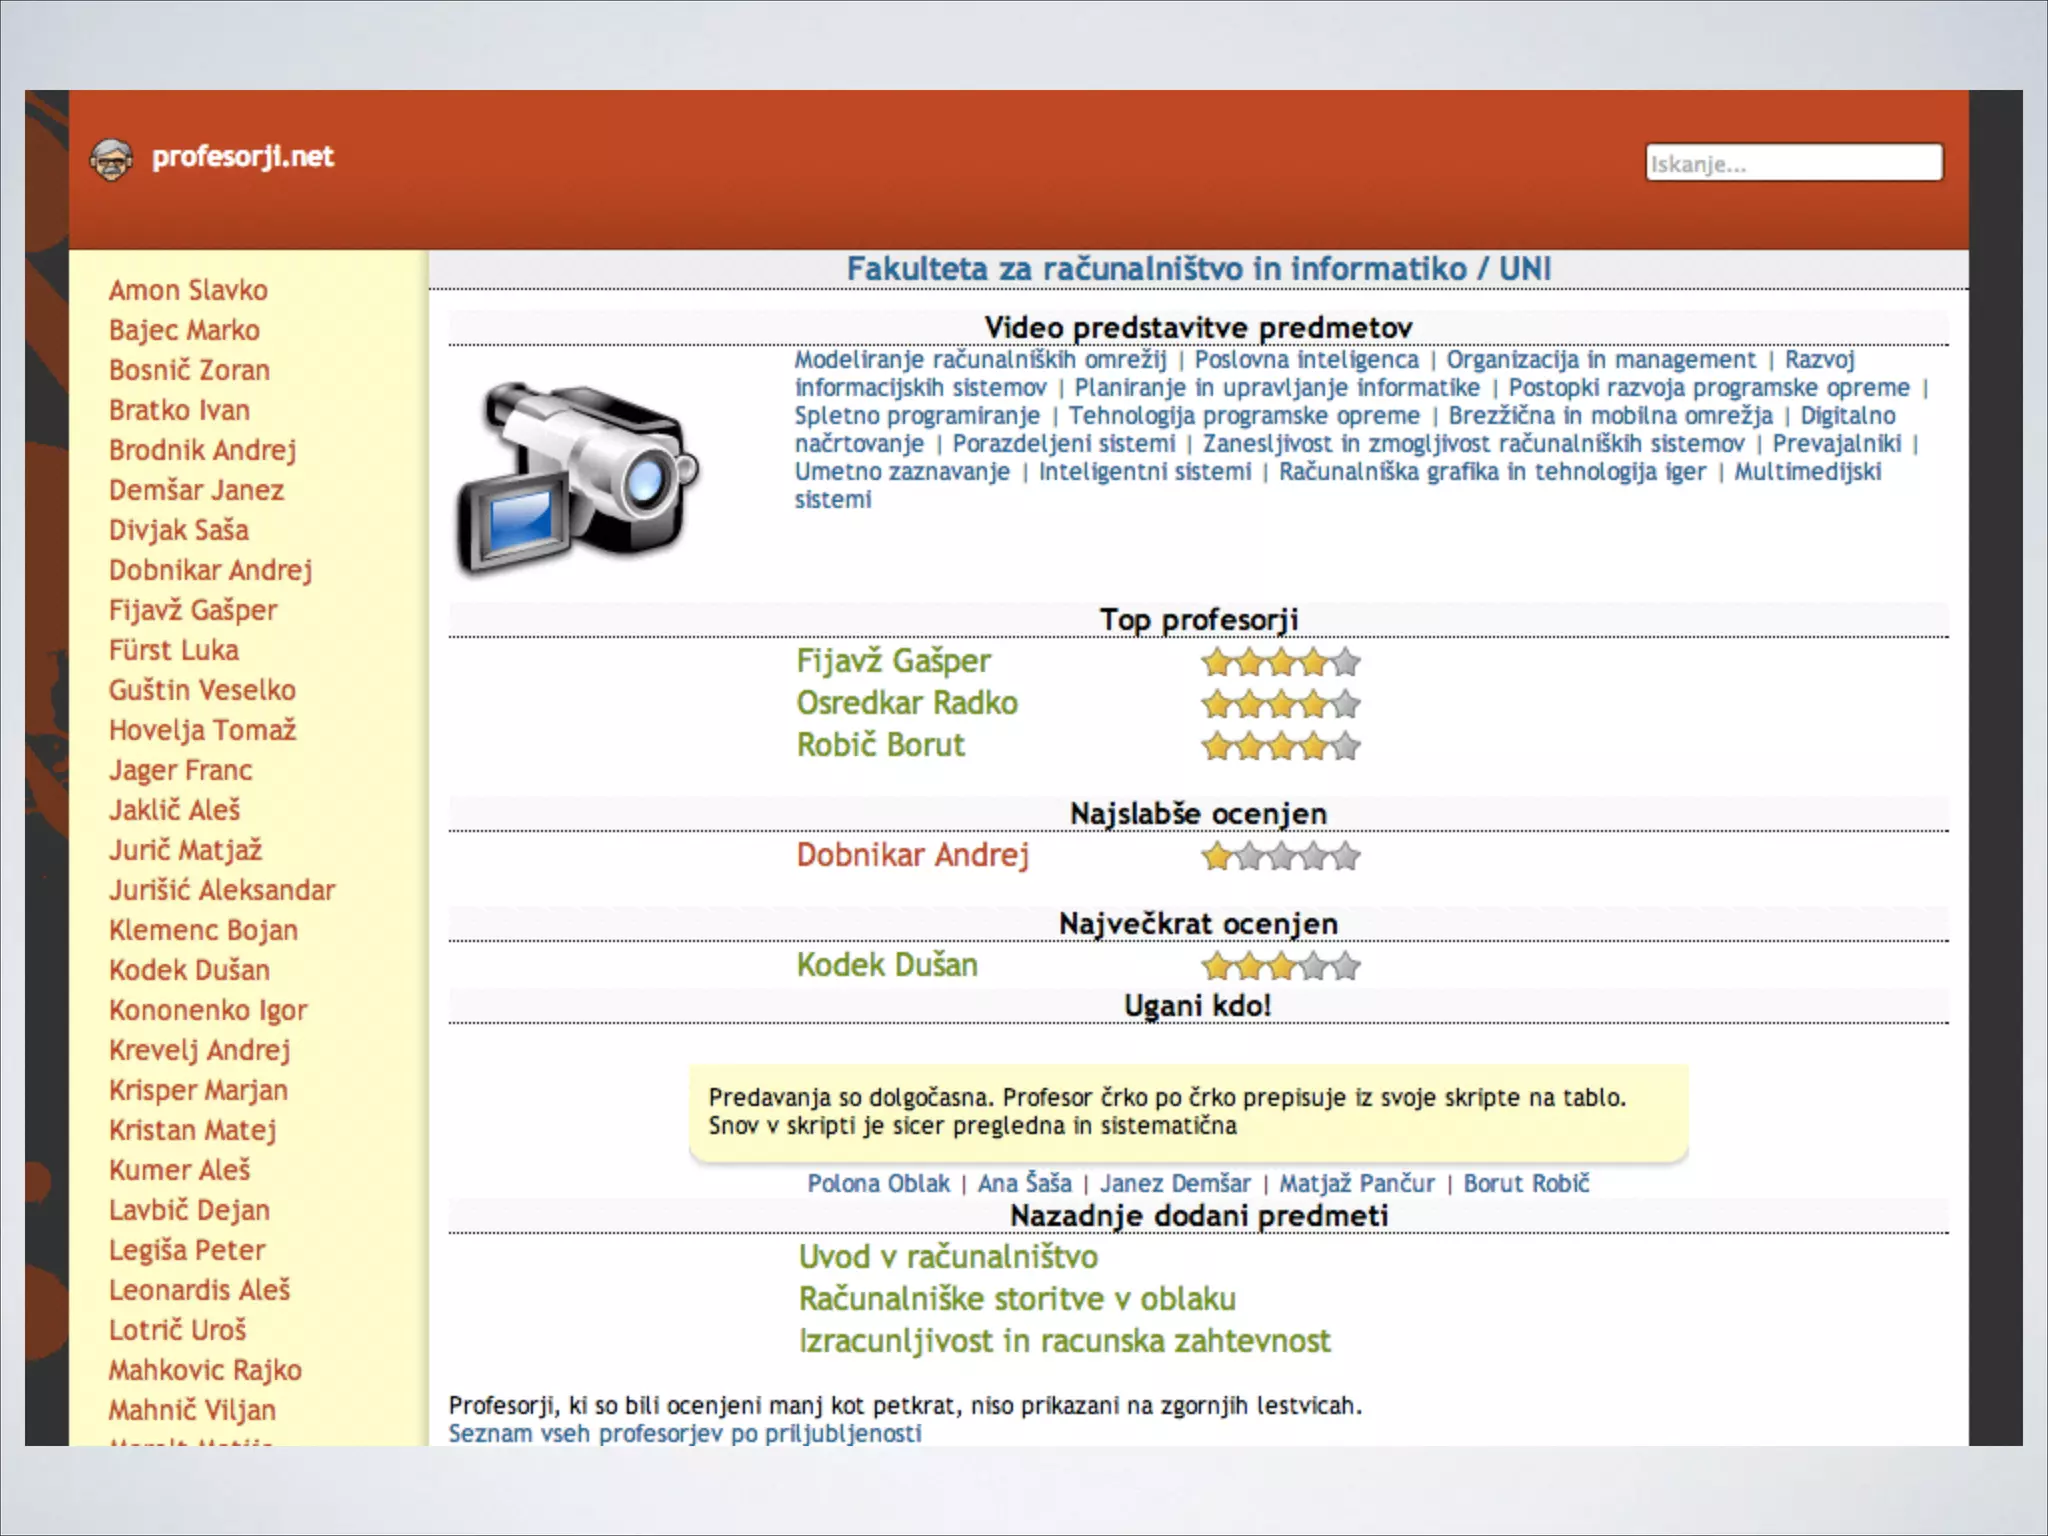Open Osredkar Radko top professor link
Image resolution: width=2048 pixels, height=1536 pixels.
(x=907, y=703)
